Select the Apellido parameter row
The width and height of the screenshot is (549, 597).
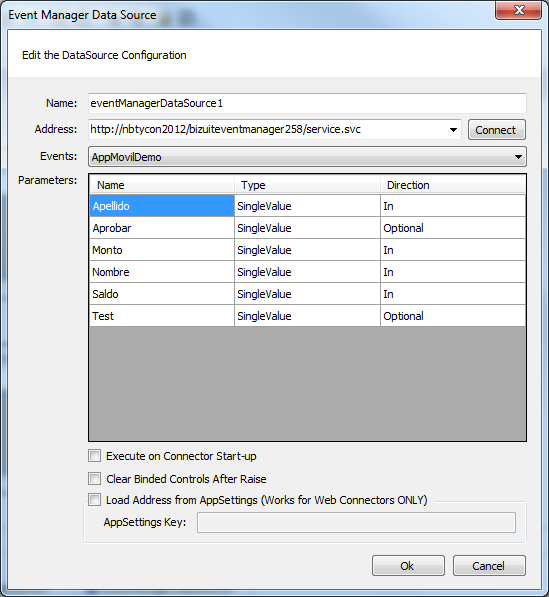pyautogui.click(x=307, y=206)
